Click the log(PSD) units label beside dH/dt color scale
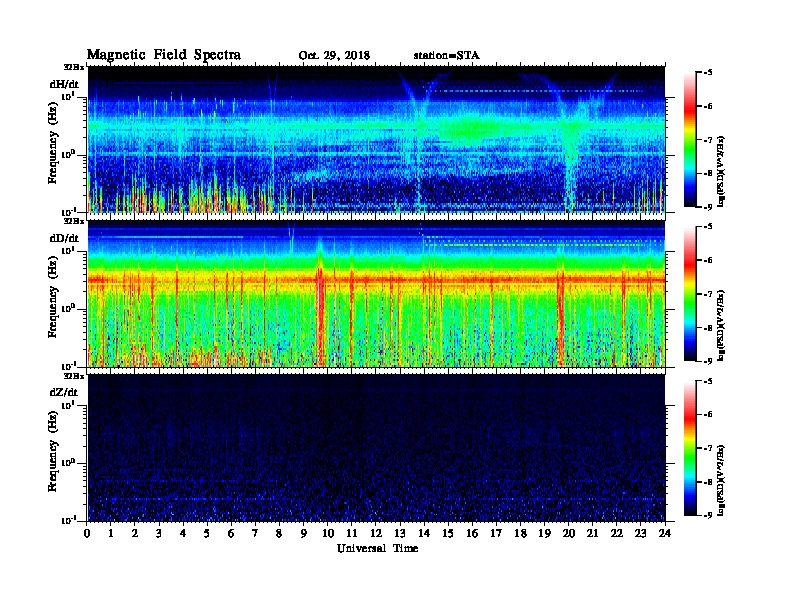Image resolution: width=792 pixels, height=612 pixels. [x=721, y=172]
